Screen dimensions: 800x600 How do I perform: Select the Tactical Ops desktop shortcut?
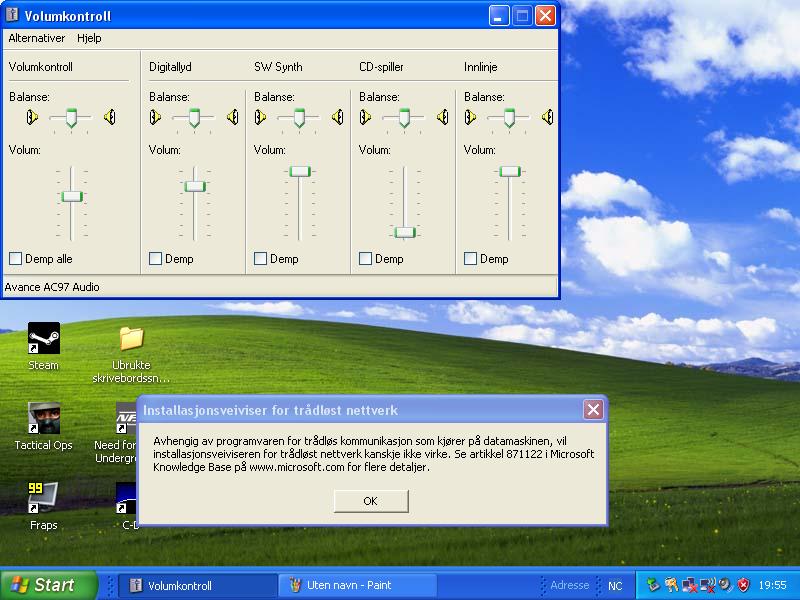[x=43, y=427]
